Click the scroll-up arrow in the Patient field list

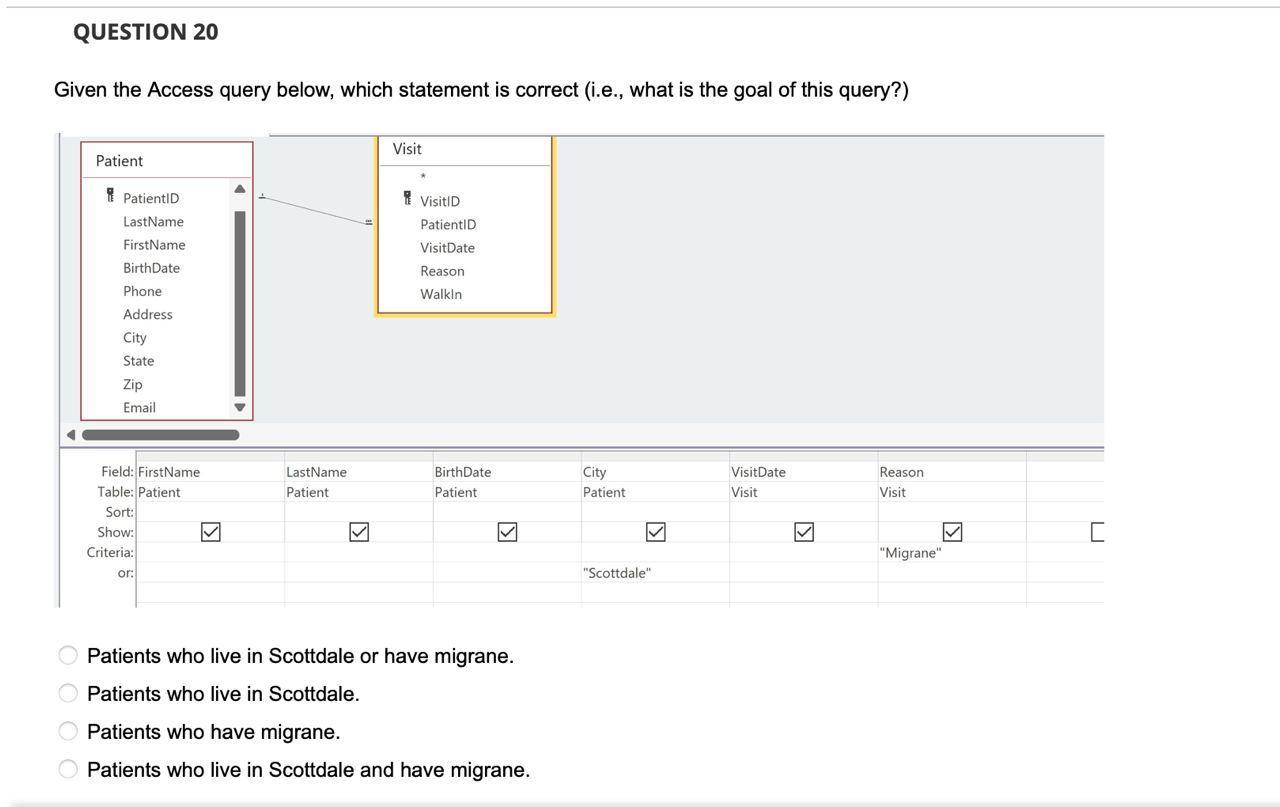pyautogui.click(x=239, y=186)
